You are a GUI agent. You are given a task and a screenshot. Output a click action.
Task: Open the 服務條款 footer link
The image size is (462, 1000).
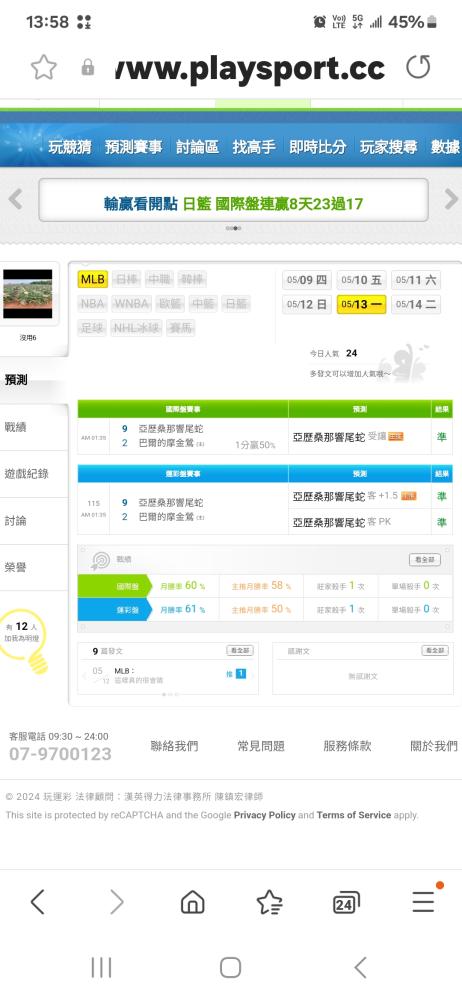point(347,746)
